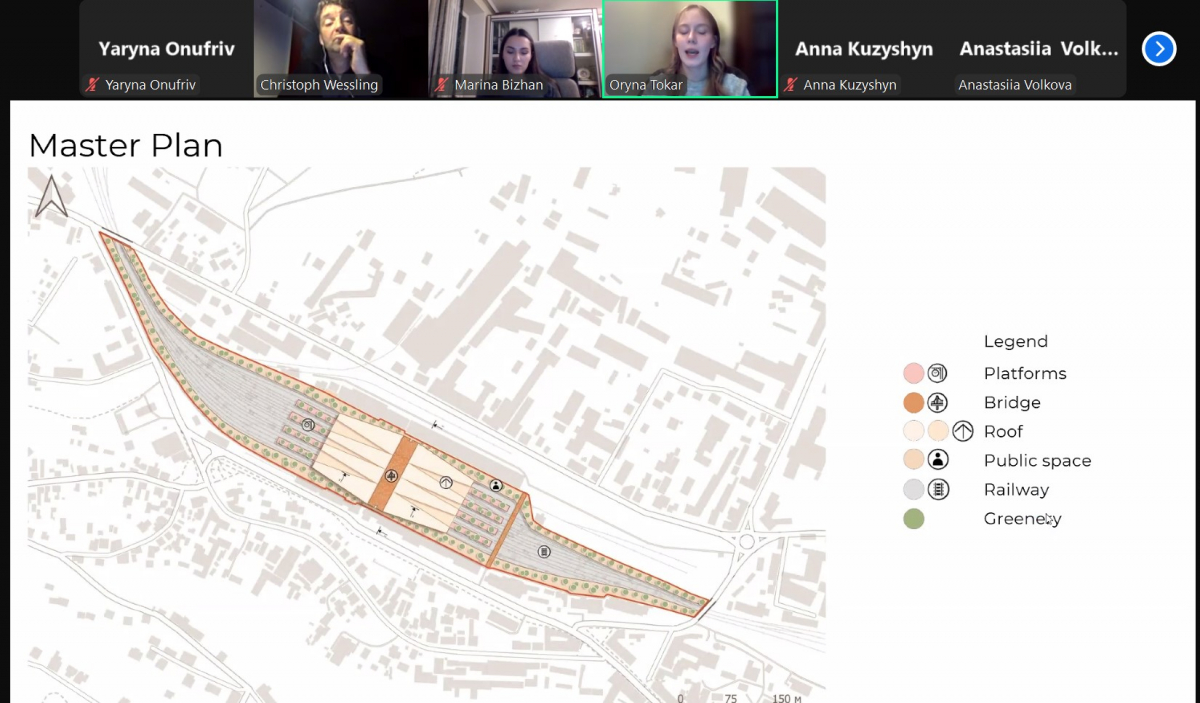
Task: Click the Master Plan slide title
Action: (126, 146)
